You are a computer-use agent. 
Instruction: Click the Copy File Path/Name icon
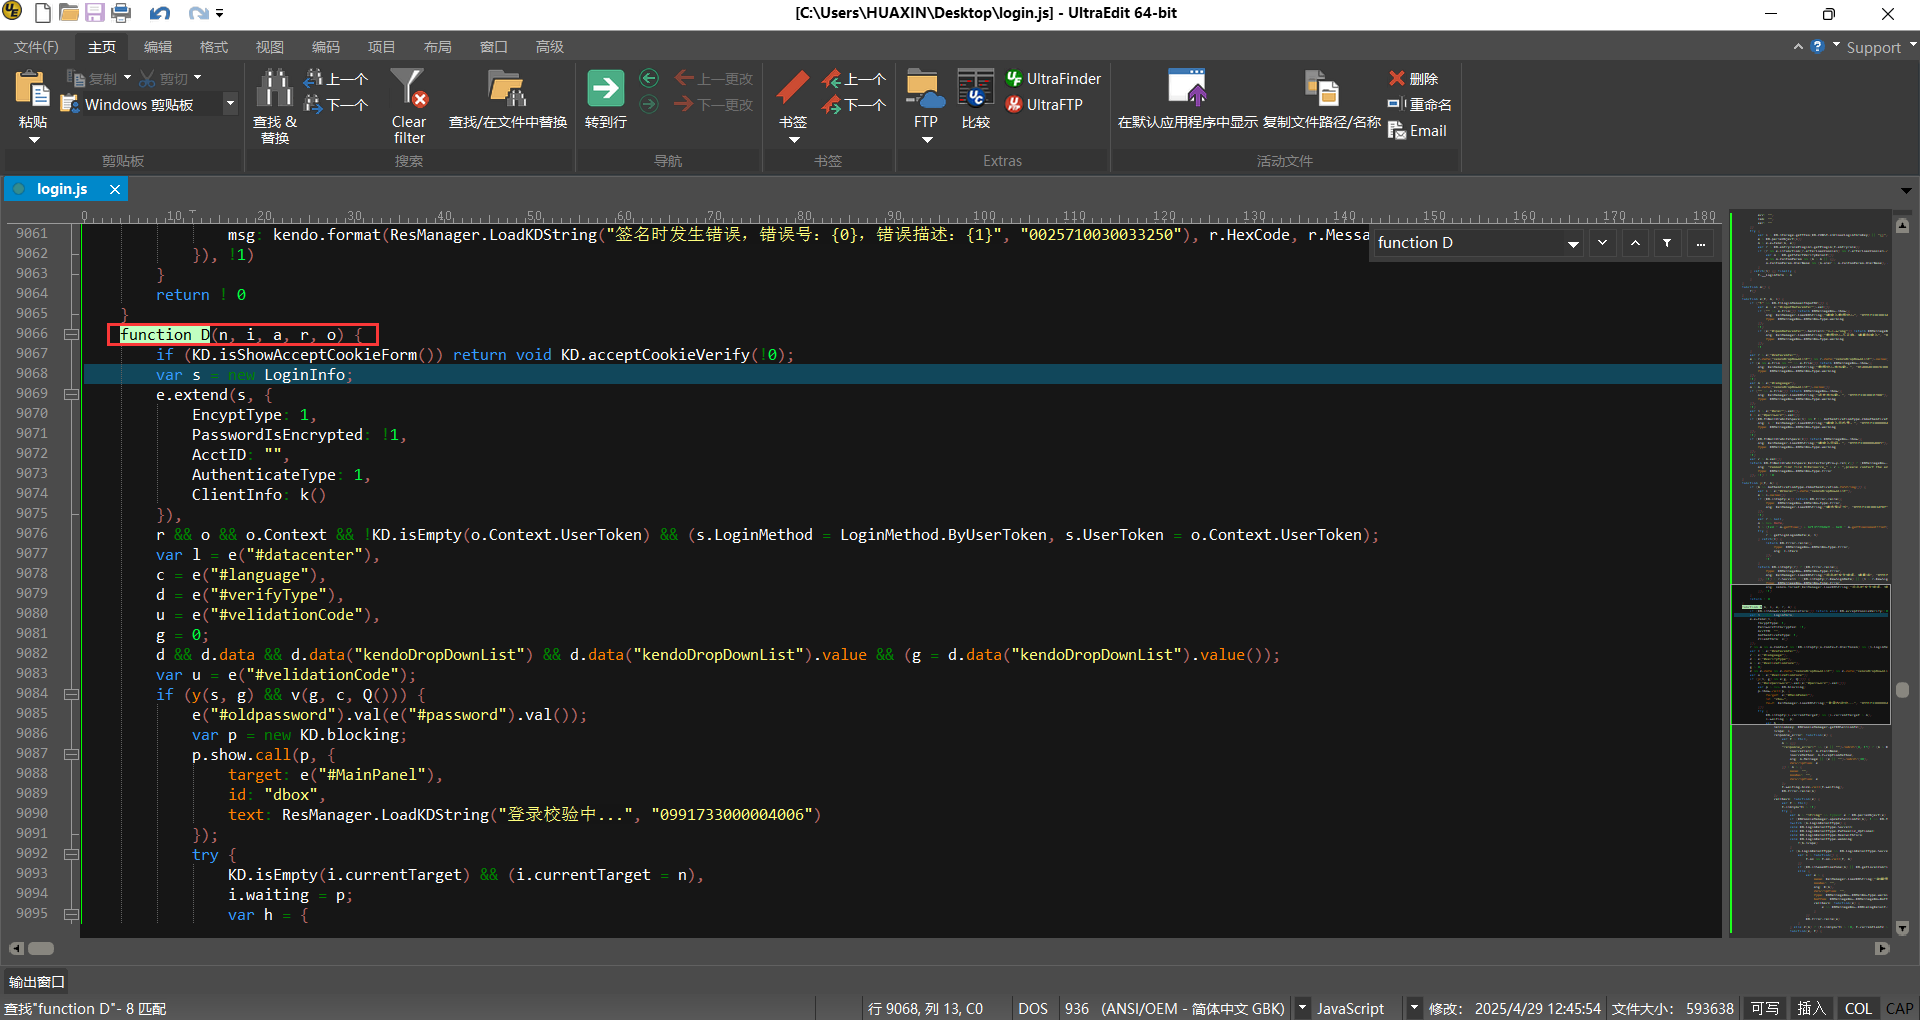(1321, 89)
